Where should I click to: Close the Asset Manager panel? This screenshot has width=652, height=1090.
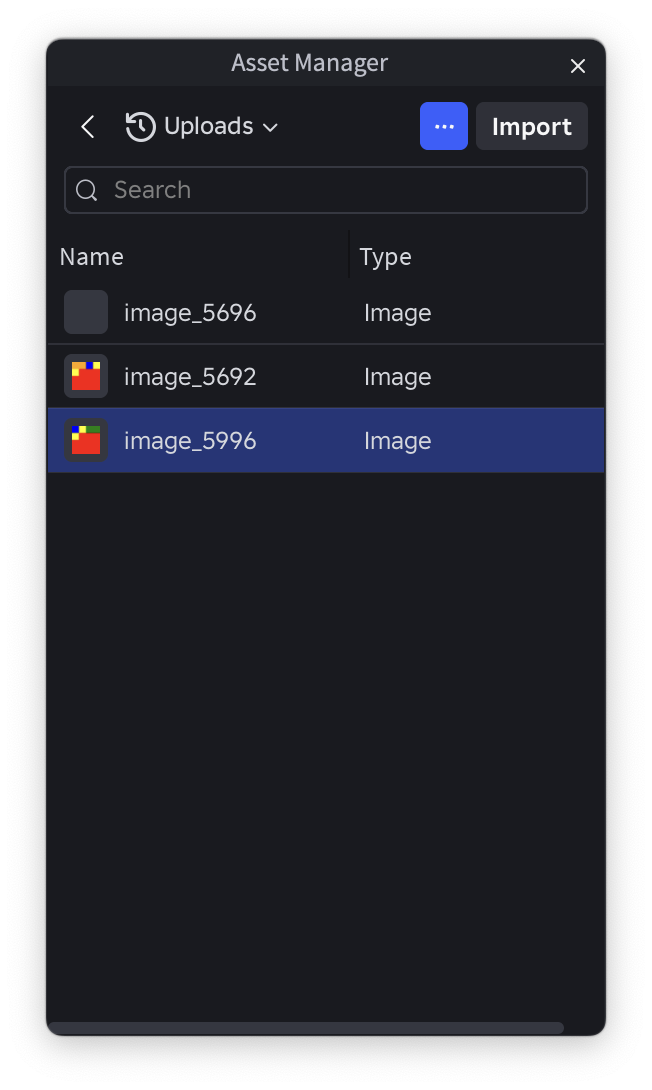click(578, 66)
